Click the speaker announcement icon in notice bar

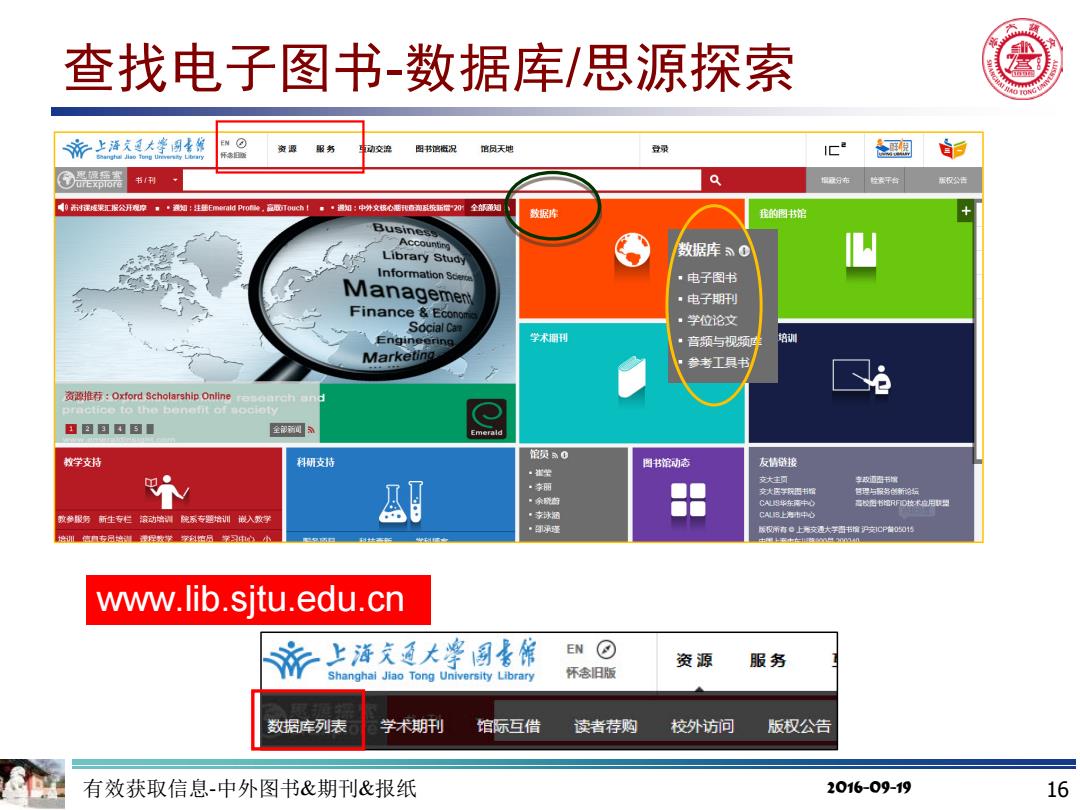click(x=62, y=207)
